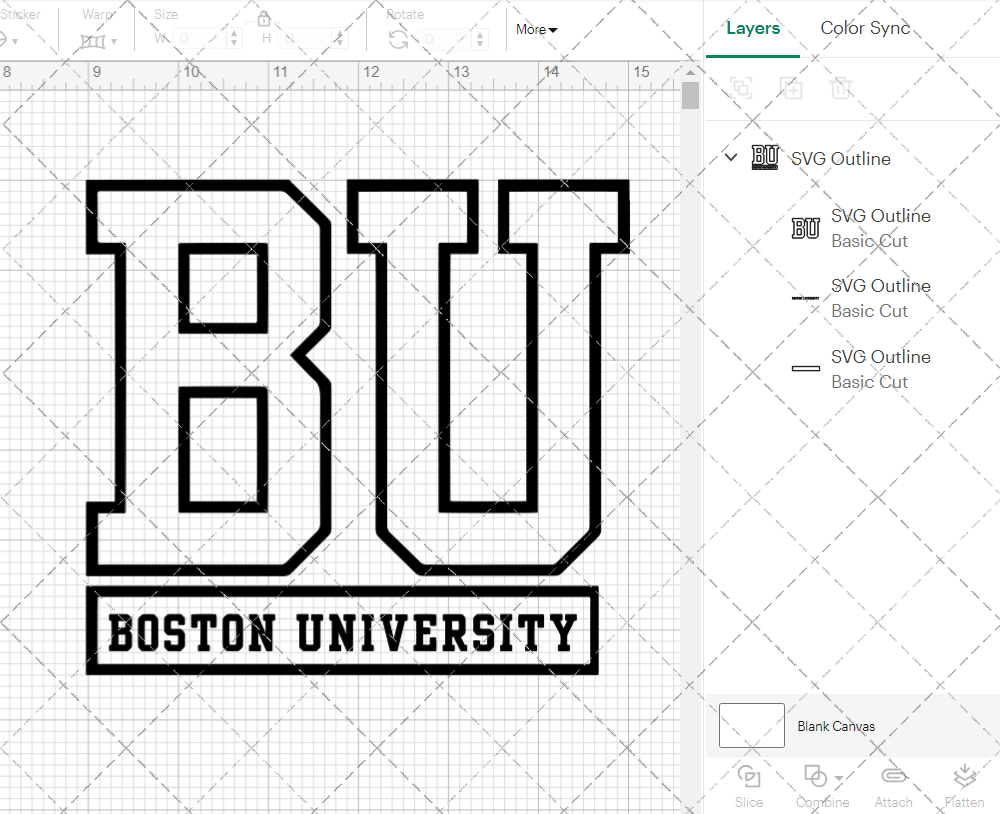
Task: Switch to the Color Sync tab
Action: pos(864,28)
